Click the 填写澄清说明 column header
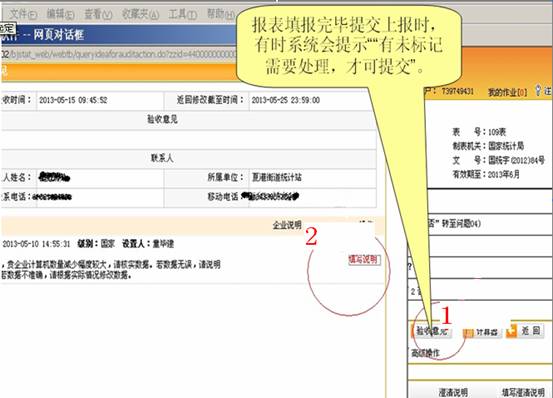Image resolution: width=553 pixels, height=398 pixels. coord(523,392)
